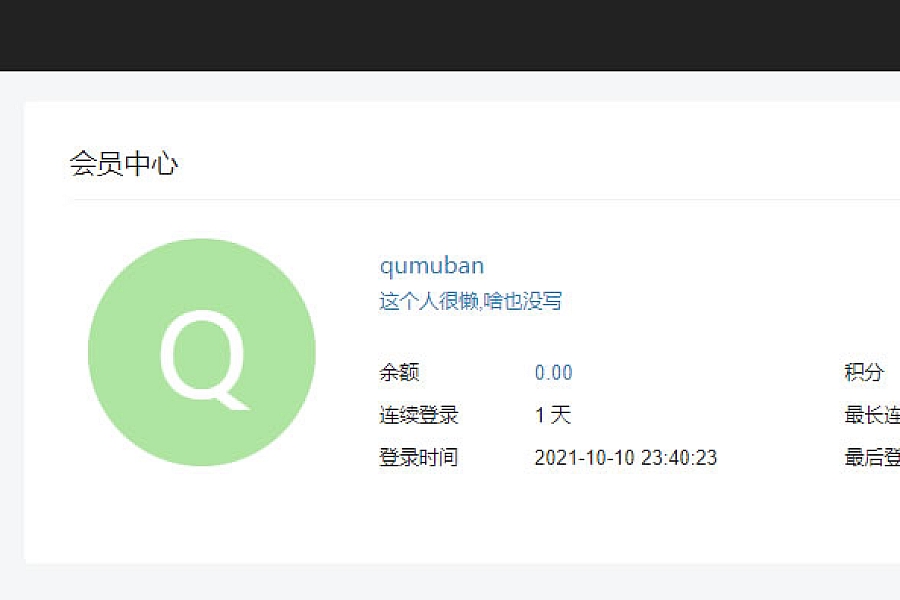Click the dark top navigation bar
This screenshot has height=600, width=900.
[450, 35]
